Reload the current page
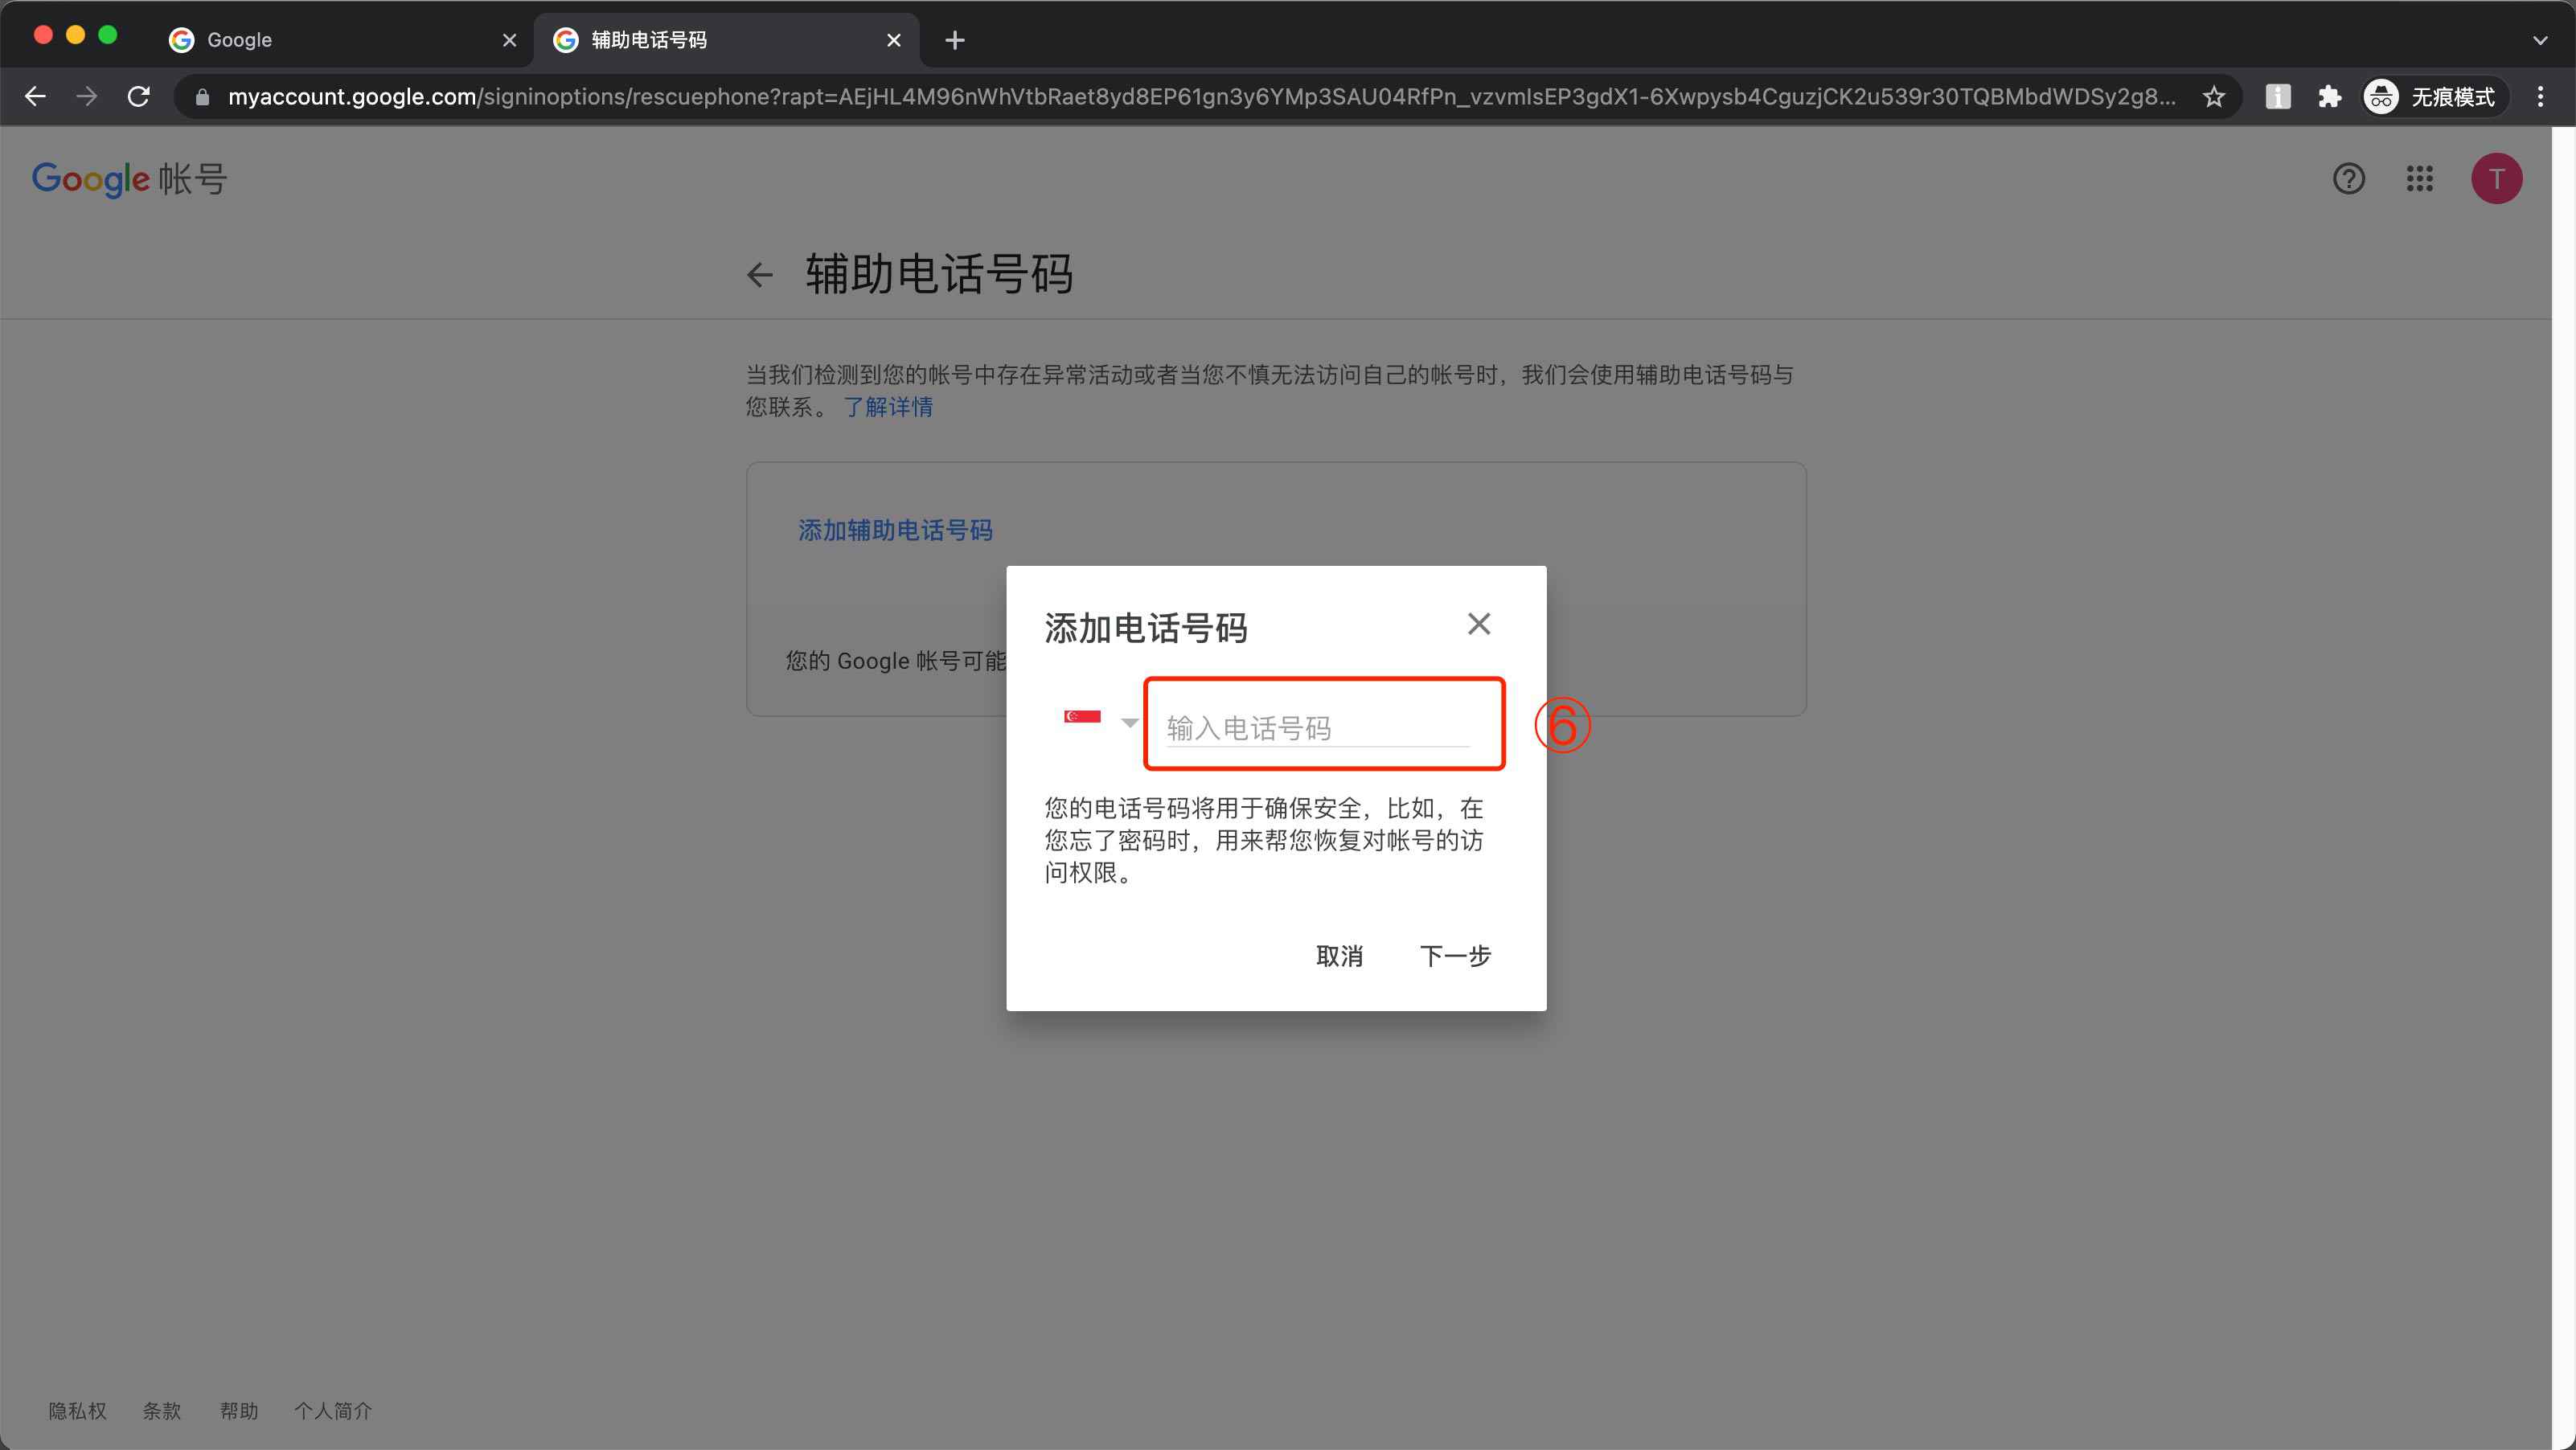This screenshot has height=1450, width=2576. pos(139,96)
